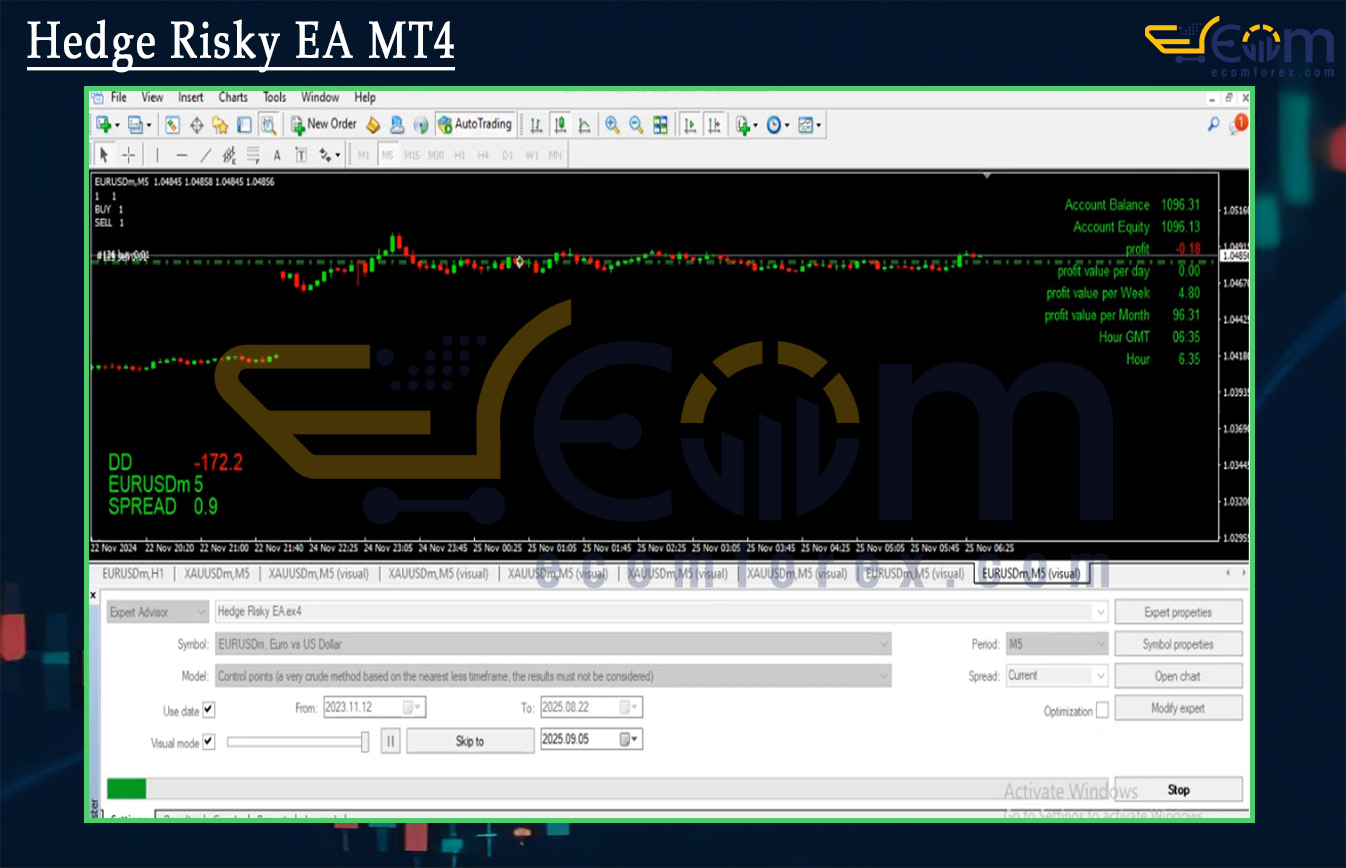Select the crosshair cursor tool
The height and width of the screenshot is (868, 1346).
128,155
